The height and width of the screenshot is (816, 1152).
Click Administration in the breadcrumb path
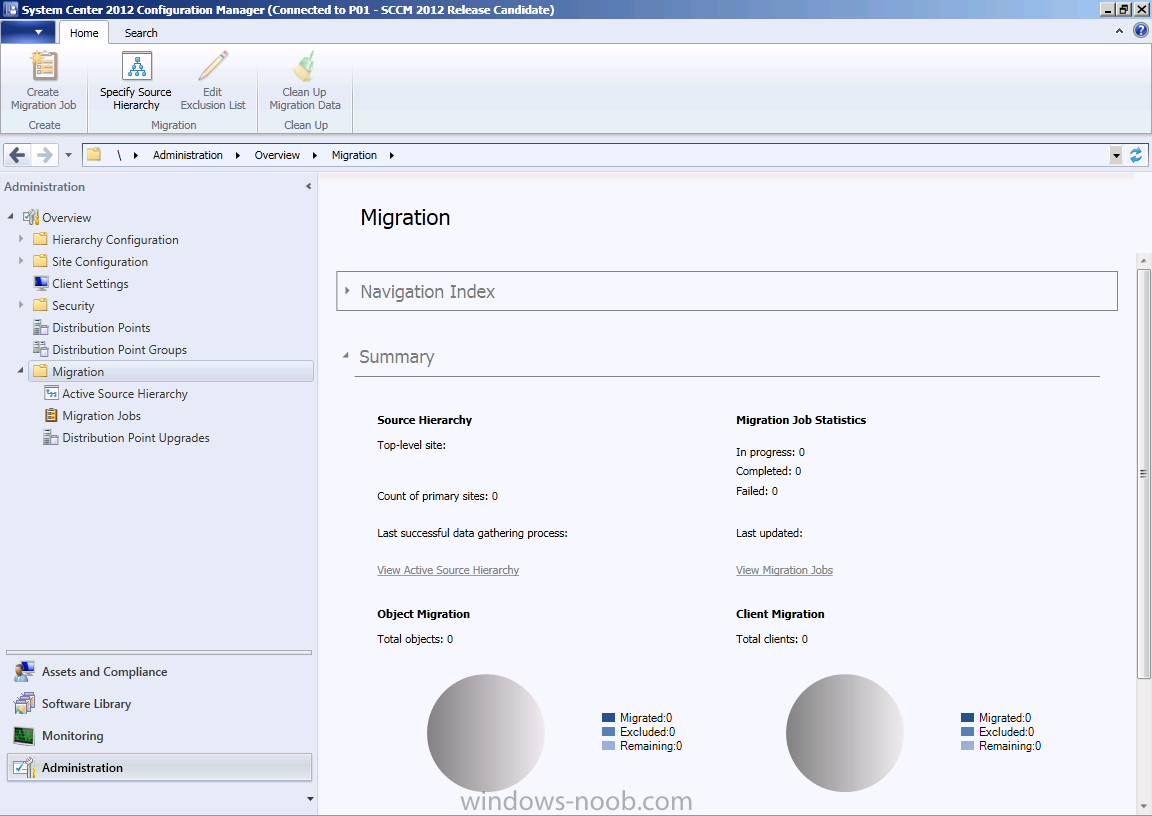coord(187,155)
